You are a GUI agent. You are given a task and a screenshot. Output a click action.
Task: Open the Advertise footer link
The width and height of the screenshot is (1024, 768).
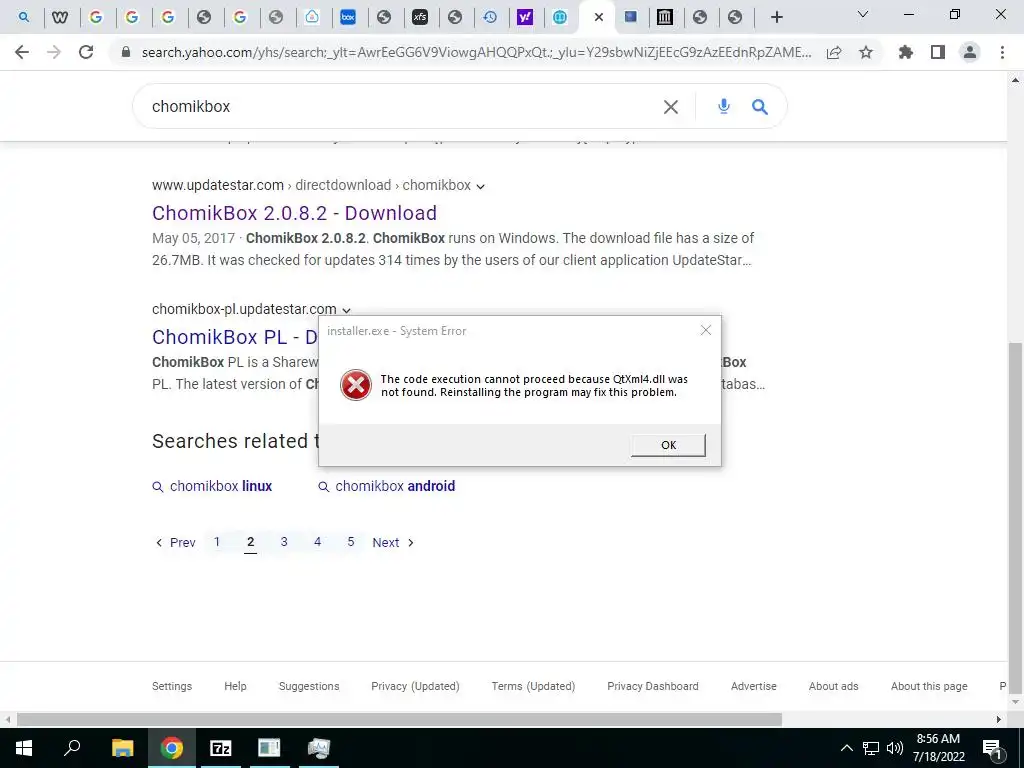click(x=754, y=686)
